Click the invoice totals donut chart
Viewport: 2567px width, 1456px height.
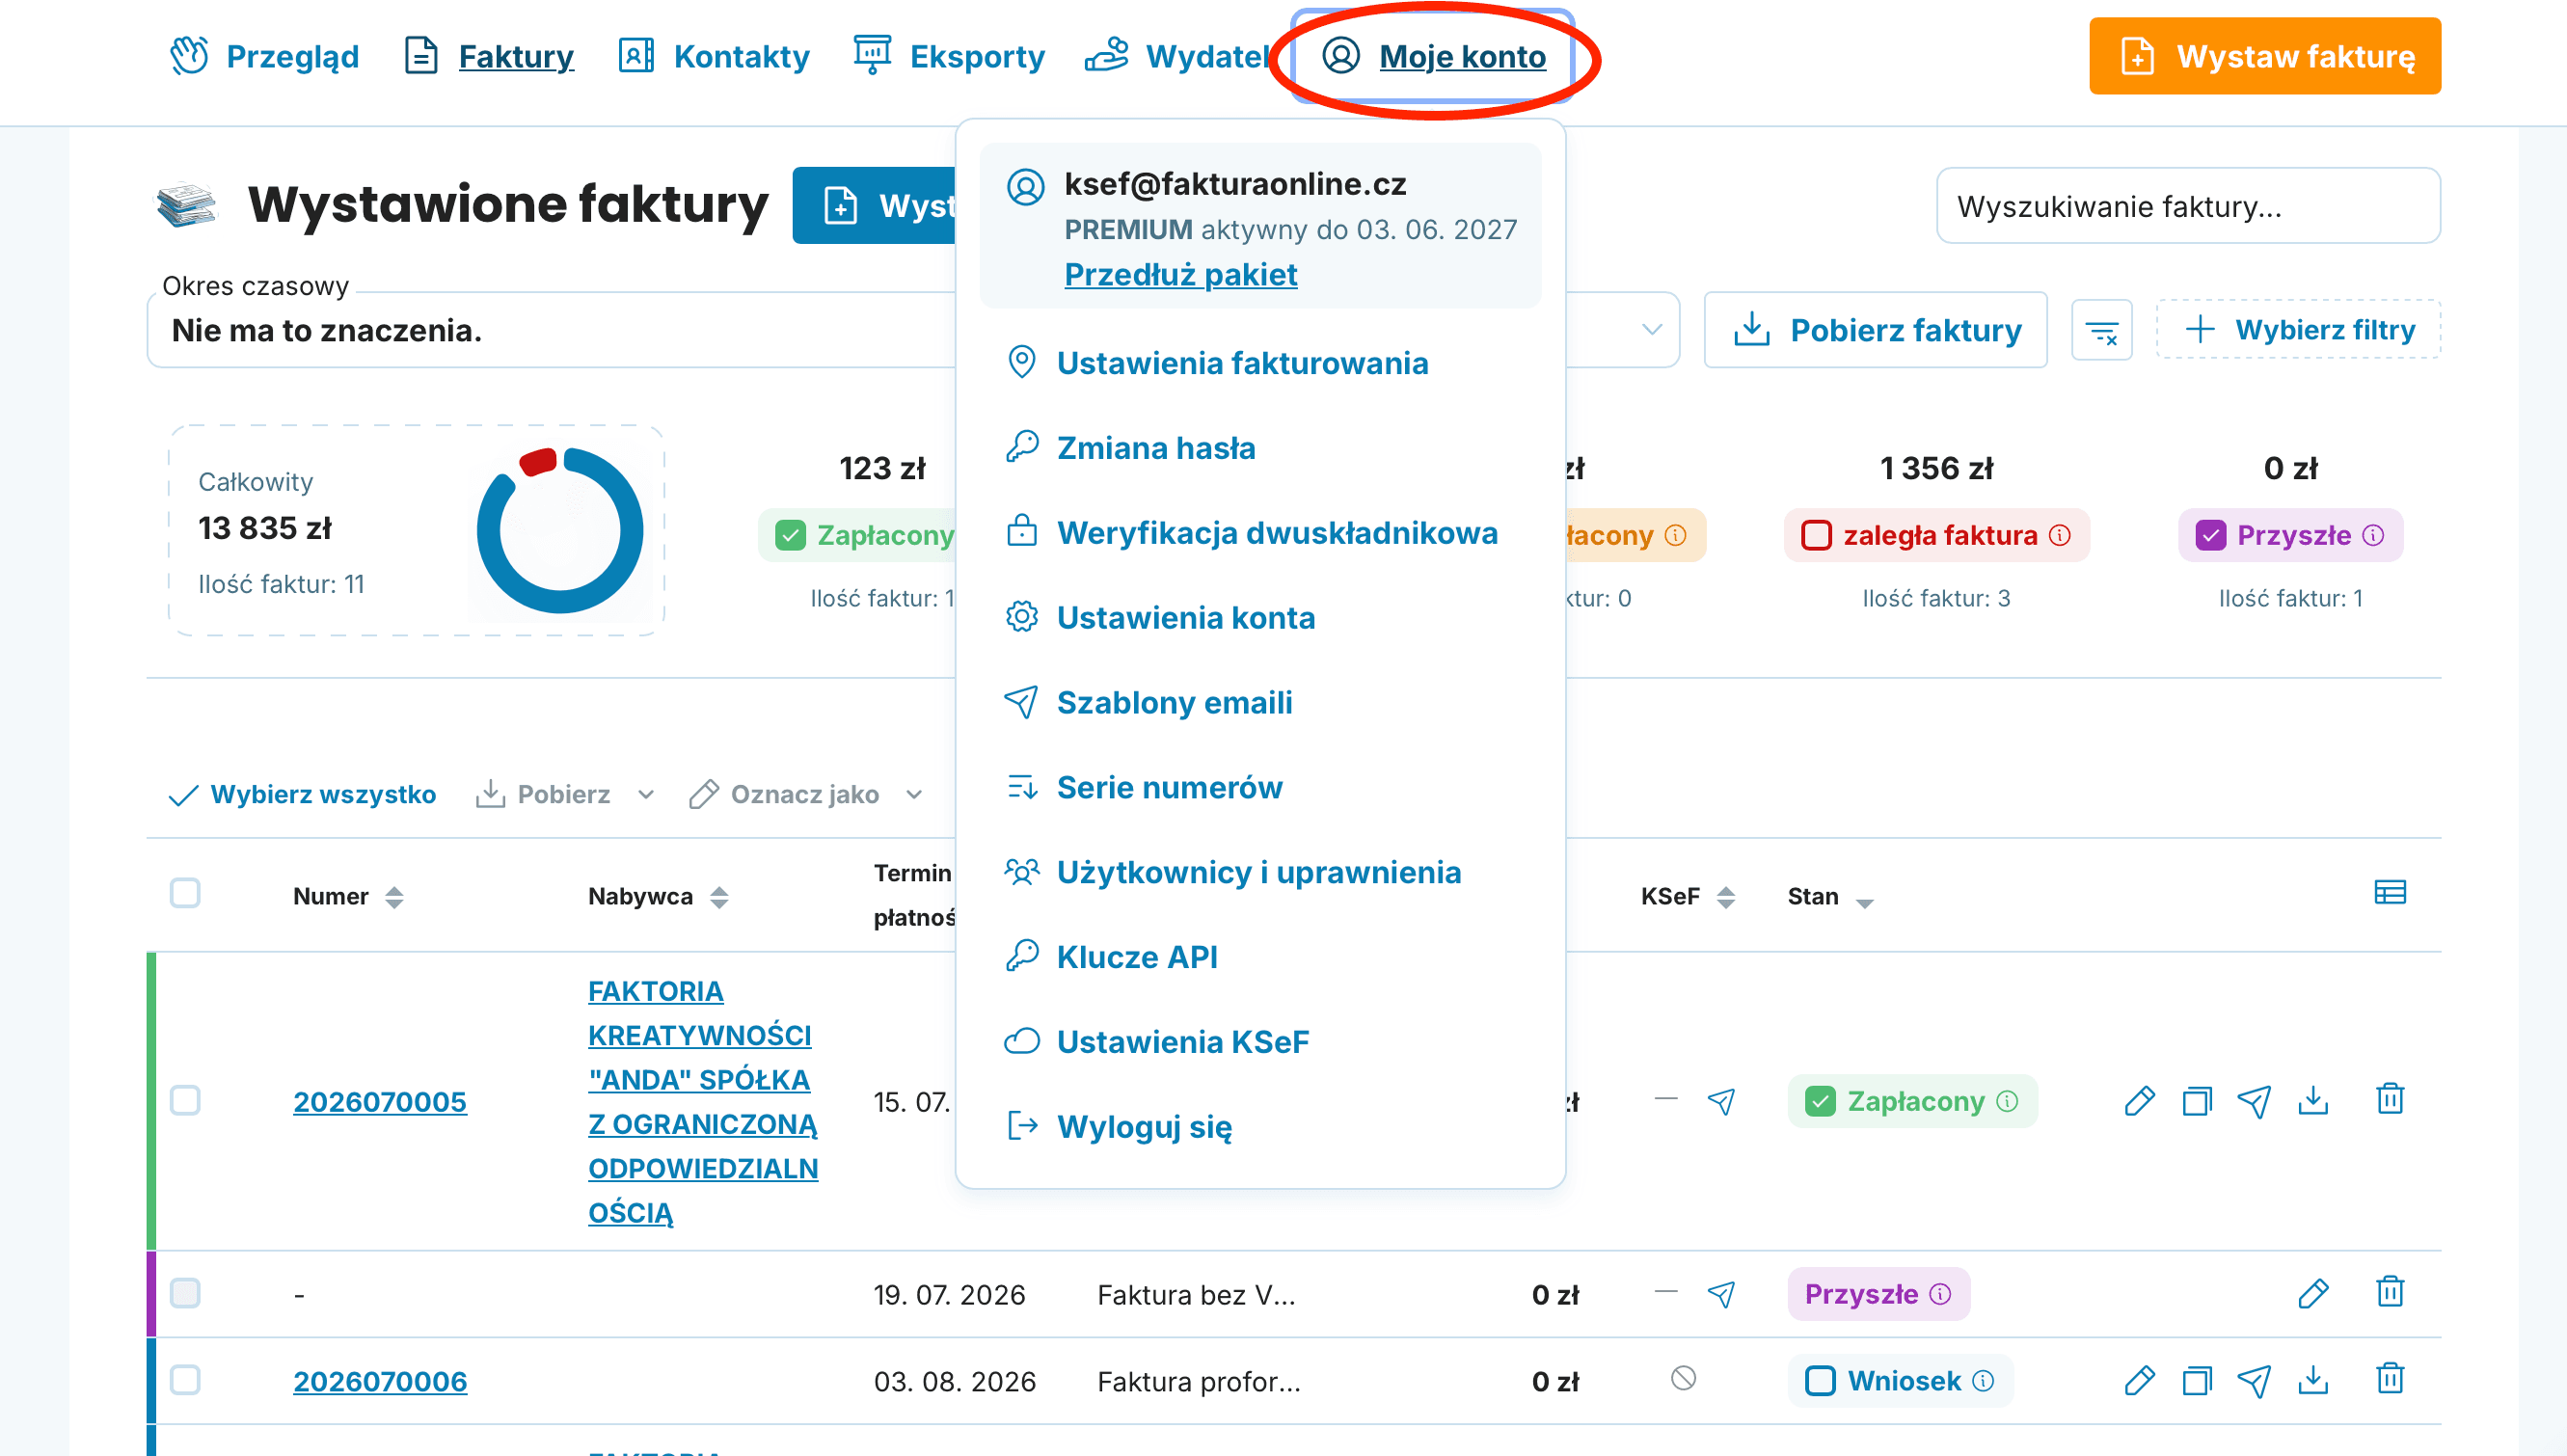pyautogui.click(x=560, y=530)
